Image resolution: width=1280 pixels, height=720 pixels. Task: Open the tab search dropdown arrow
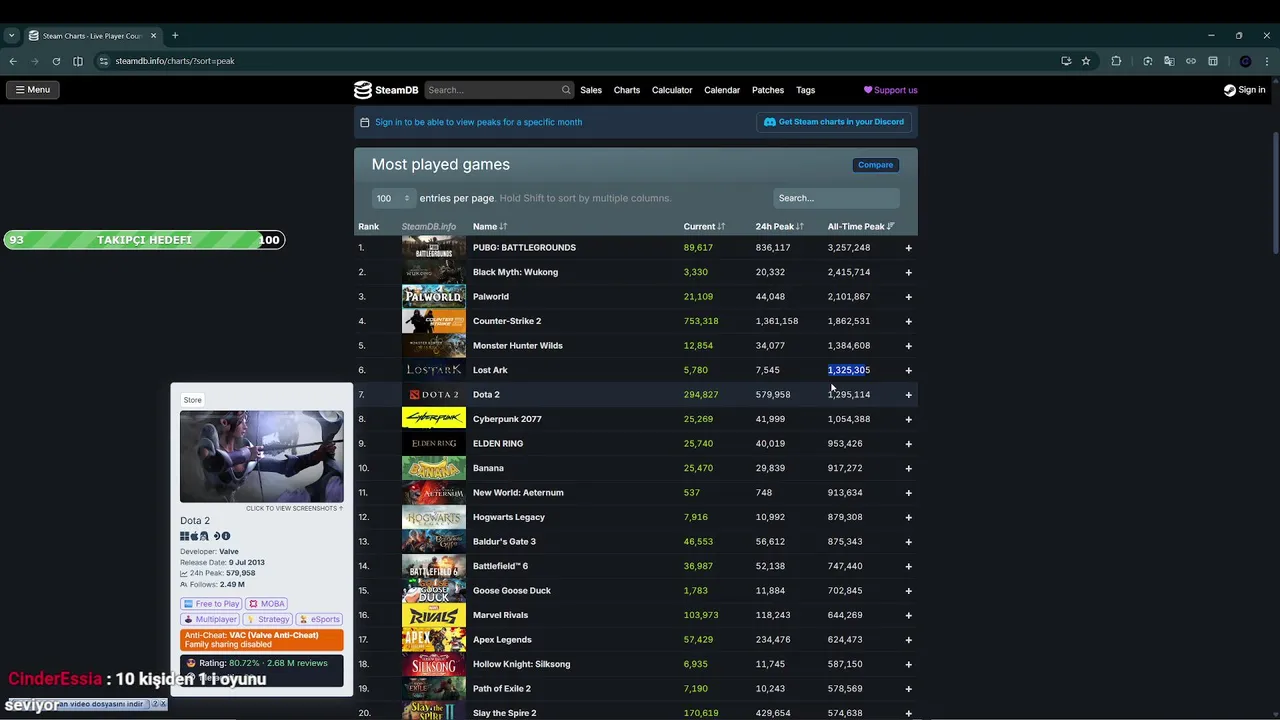tap(11, 36)
